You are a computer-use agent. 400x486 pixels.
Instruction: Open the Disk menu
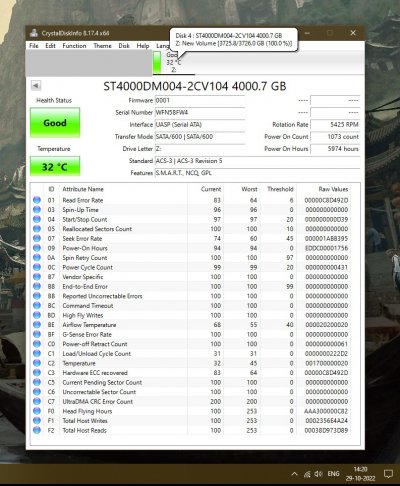click(124, 46)
